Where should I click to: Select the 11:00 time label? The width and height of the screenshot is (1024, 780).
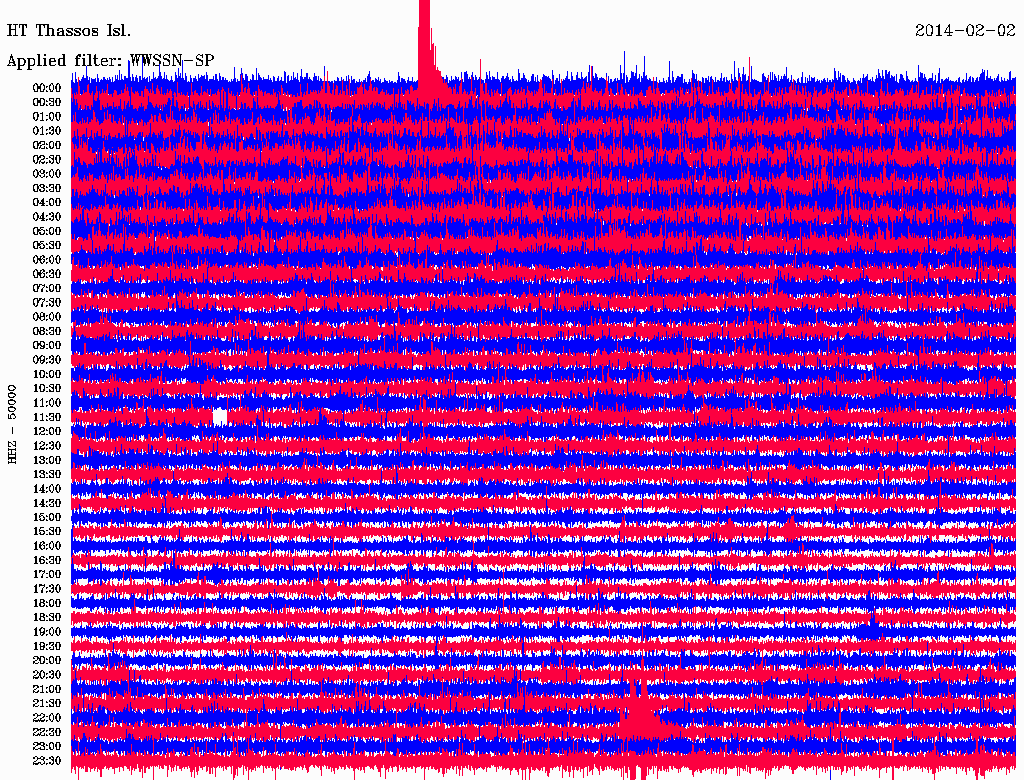[46, 402]
